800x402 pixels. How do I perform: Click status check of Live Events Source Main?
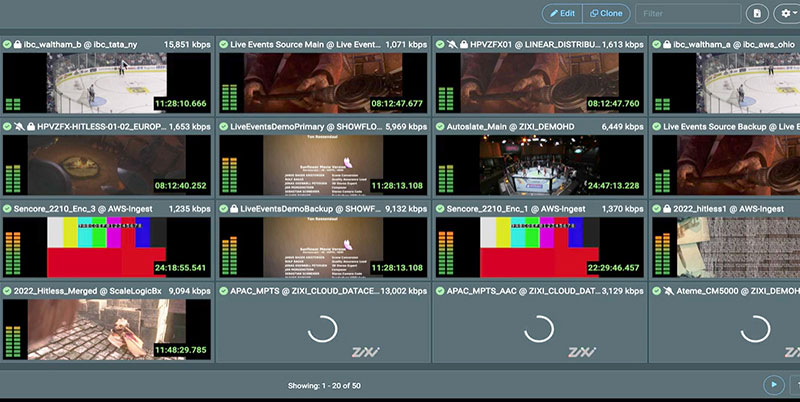pos(223,45)
